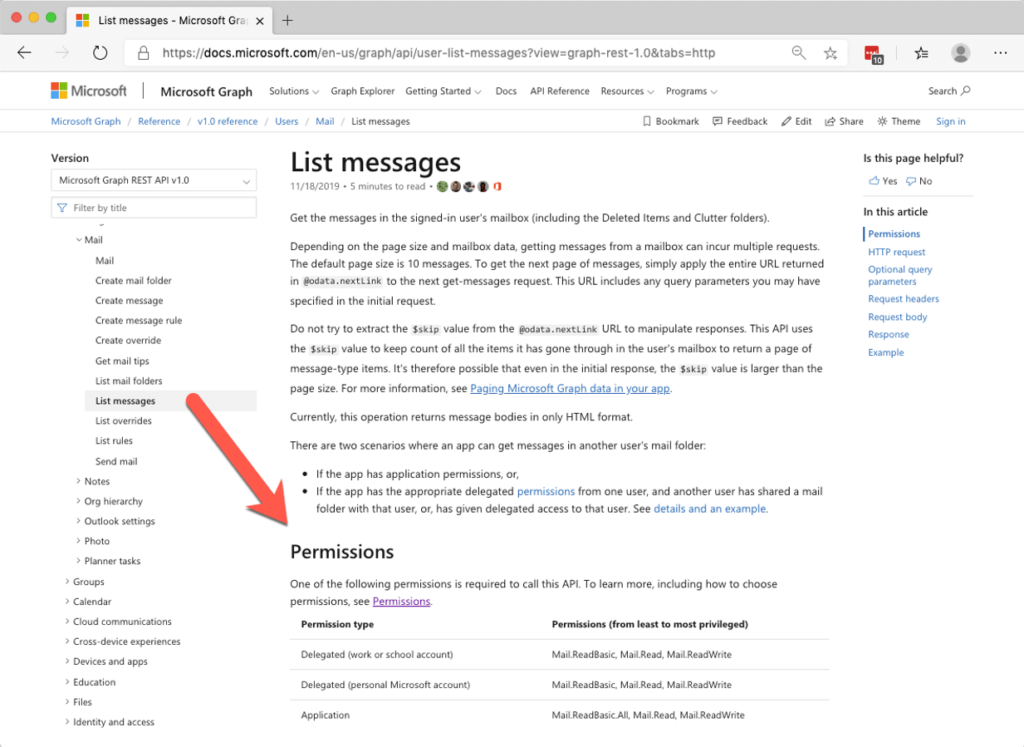Open the Paging Microsoft Graph data link
This screenshot has width=1024, height=747.
(x=570, y=388)
